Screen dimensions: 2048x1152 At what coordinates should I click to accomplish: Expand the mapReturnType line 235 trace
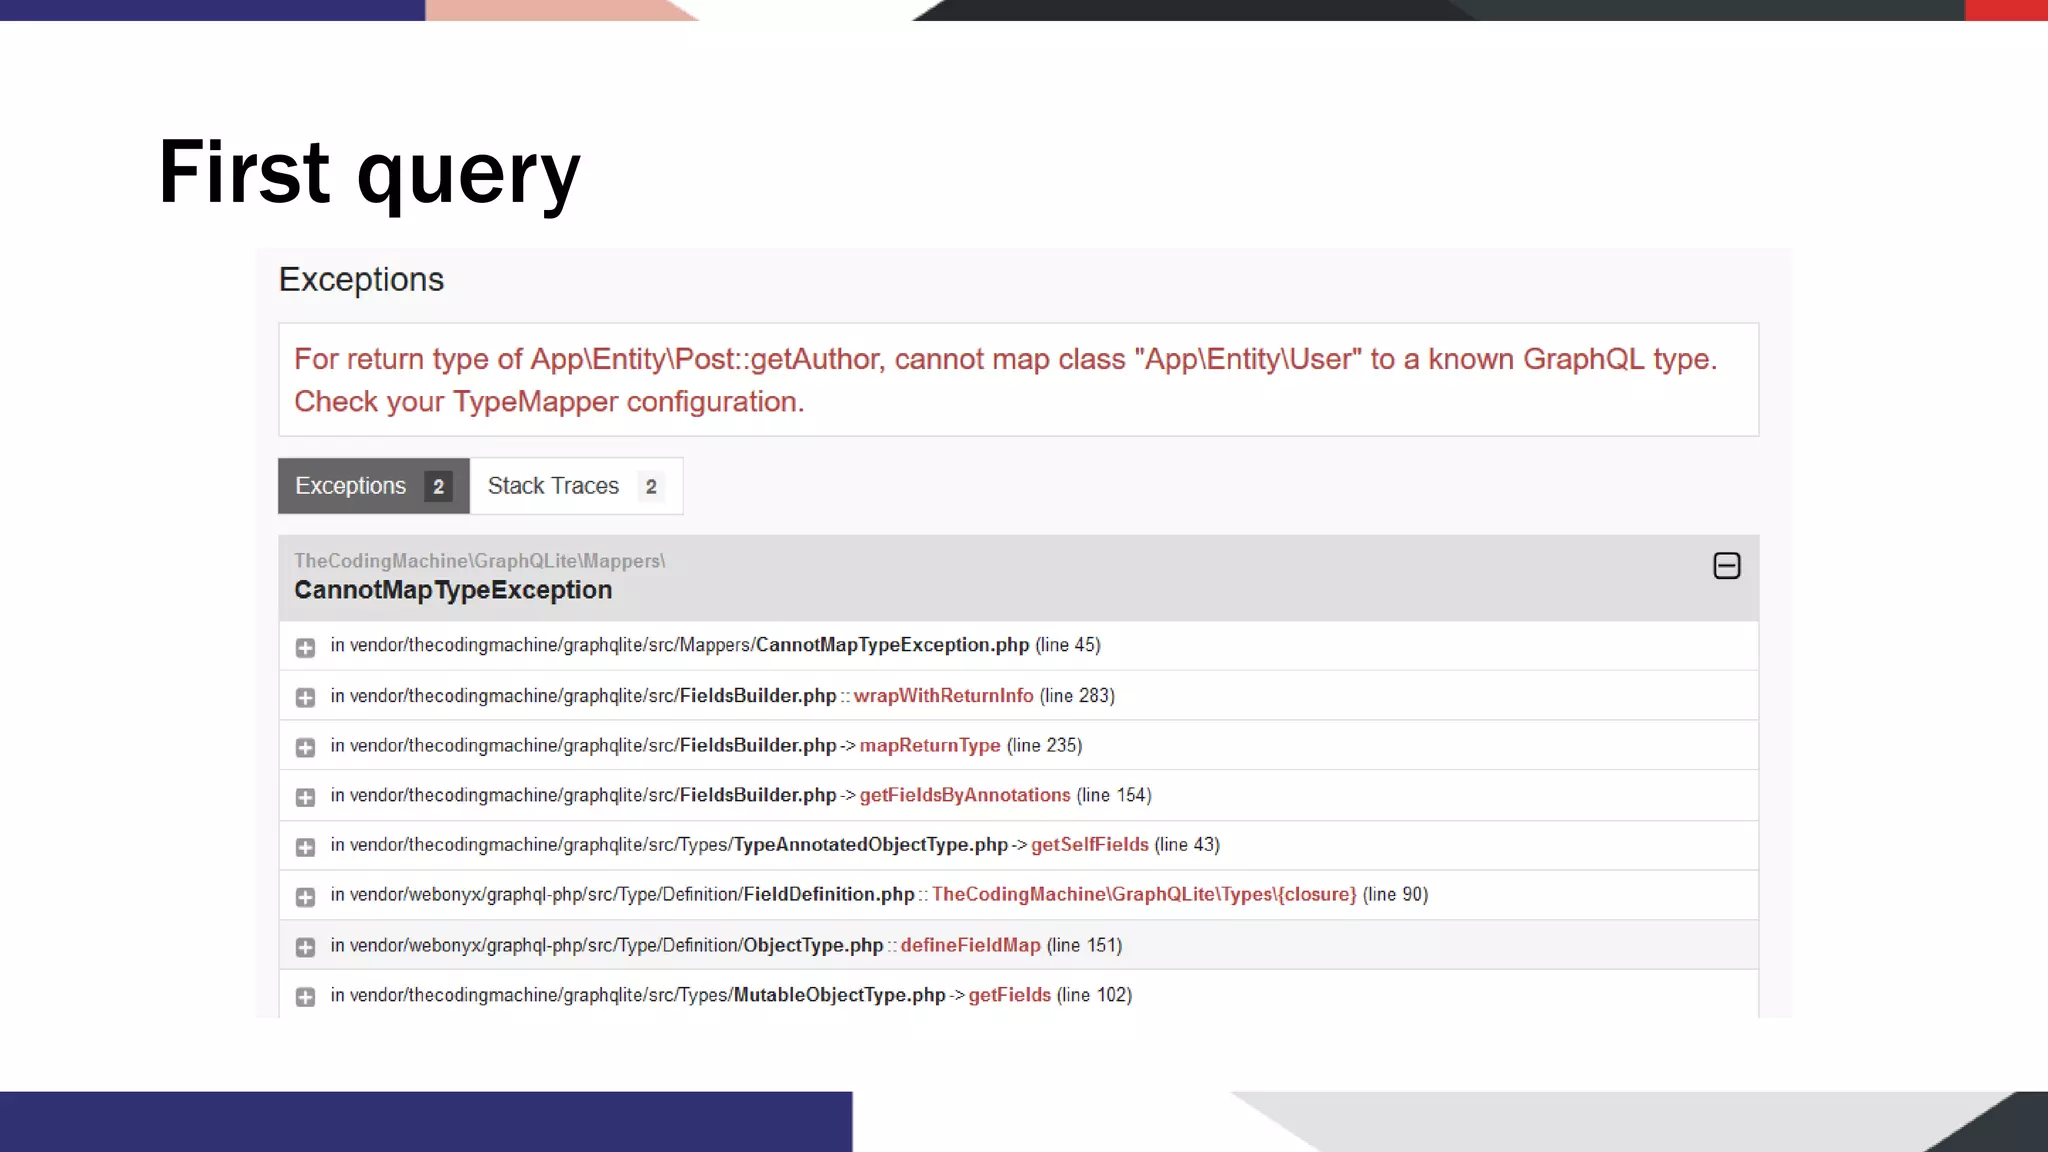[x=305, y=748]
